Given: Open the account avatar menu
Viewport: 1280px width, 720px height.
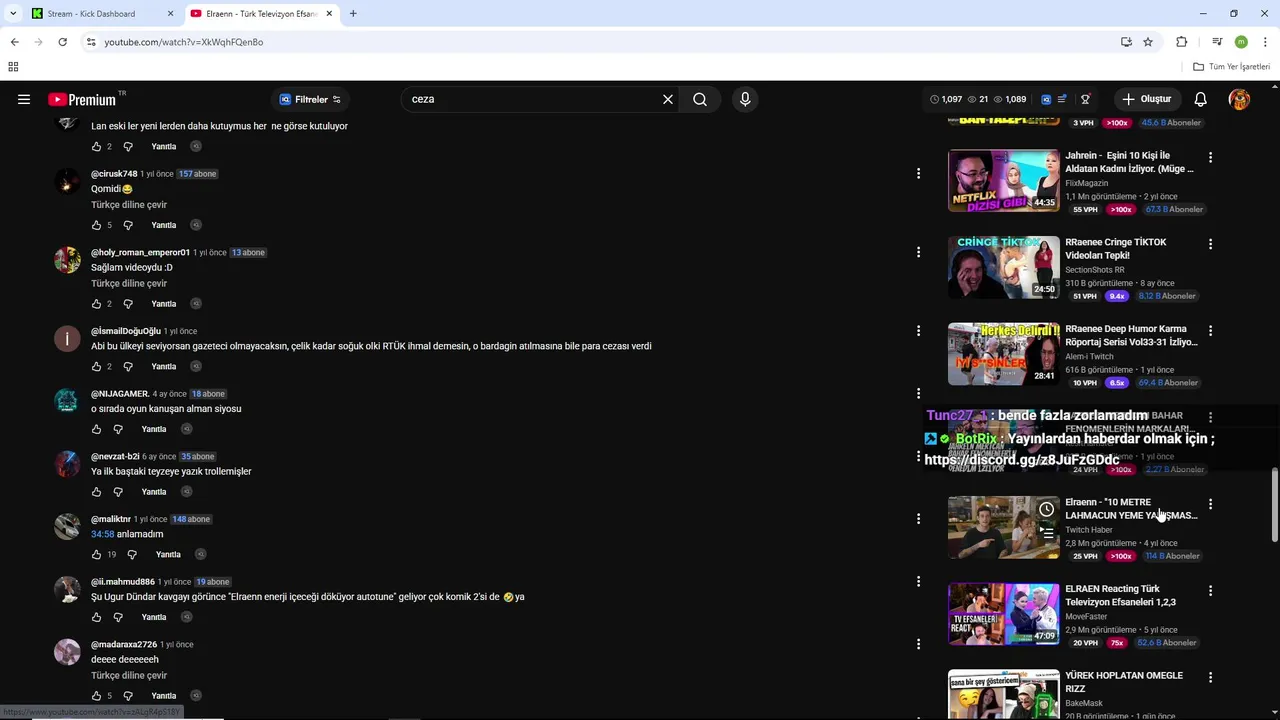Looking at the screenshot, I should pos(1239,99).
